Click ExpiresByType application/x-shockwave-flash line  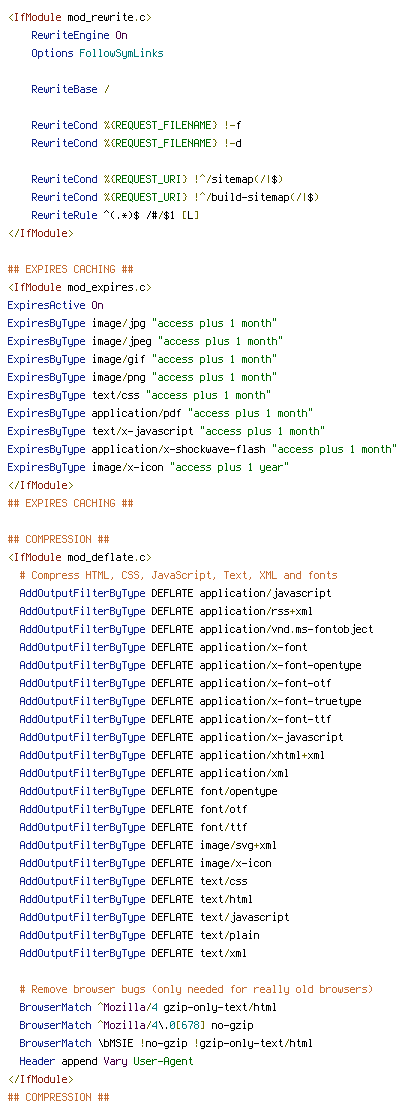pyautogui.click(x=202, y=449)
